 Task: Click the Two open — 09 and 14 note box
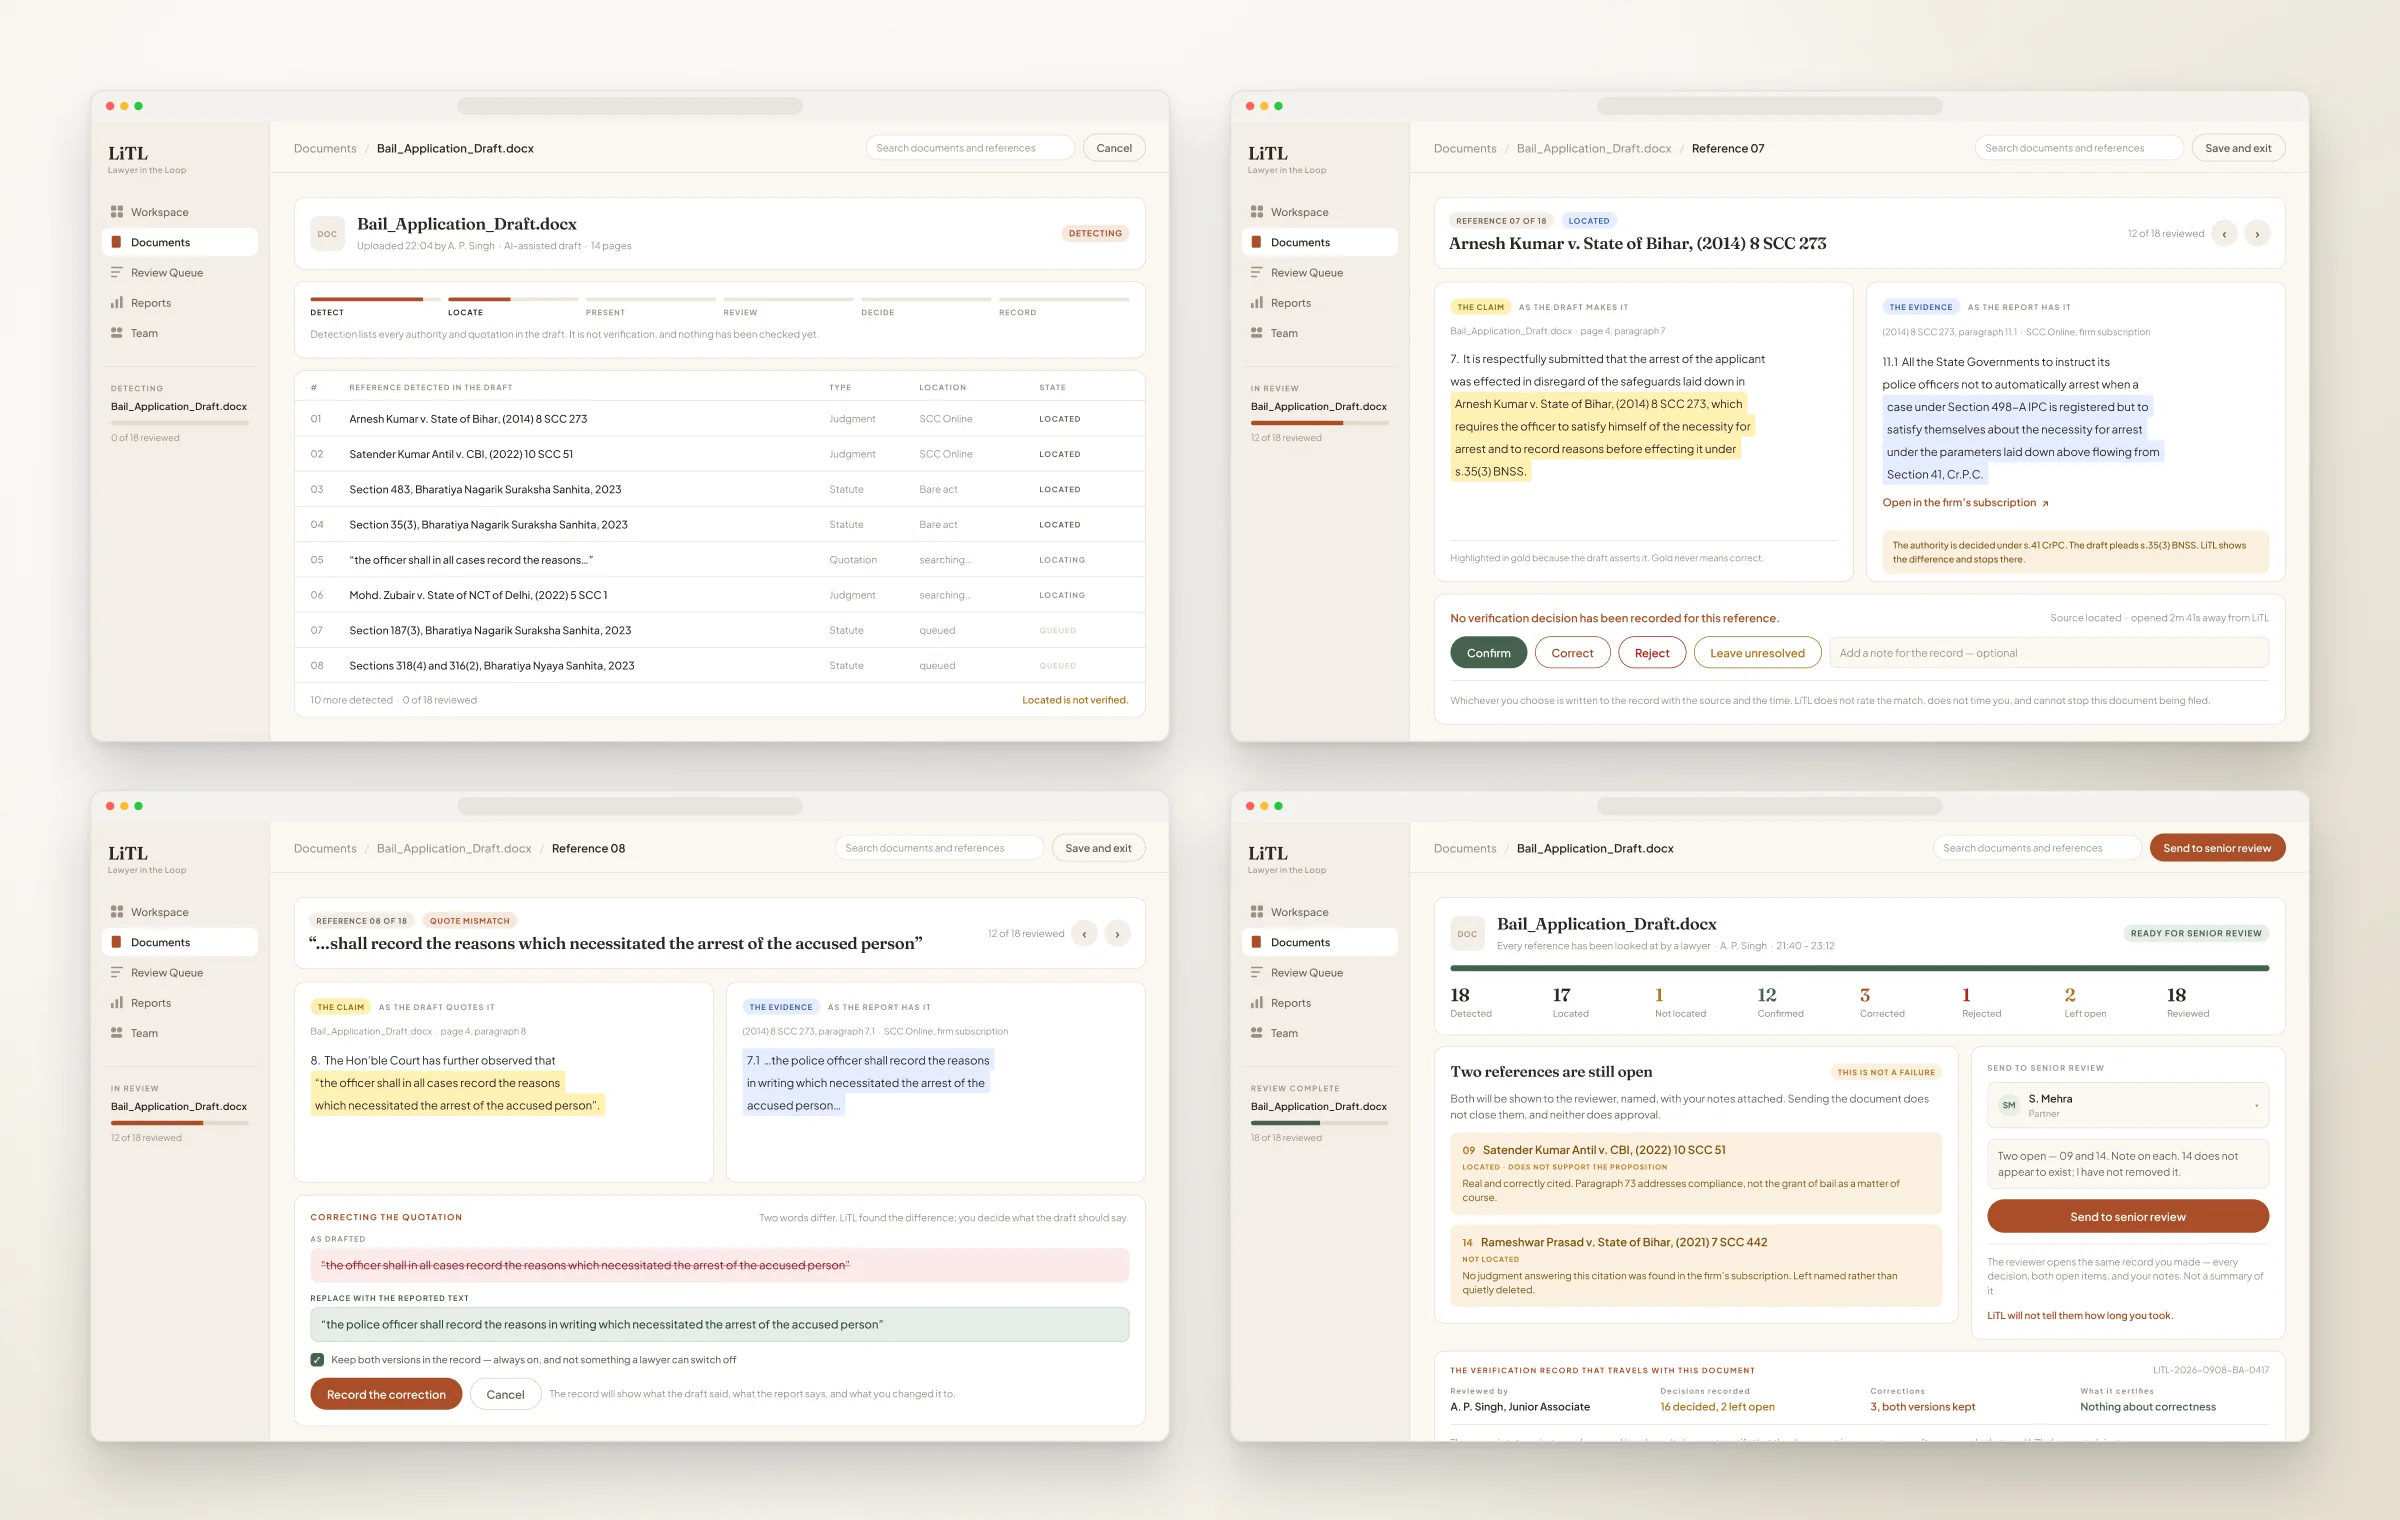pos(2128,1164)
